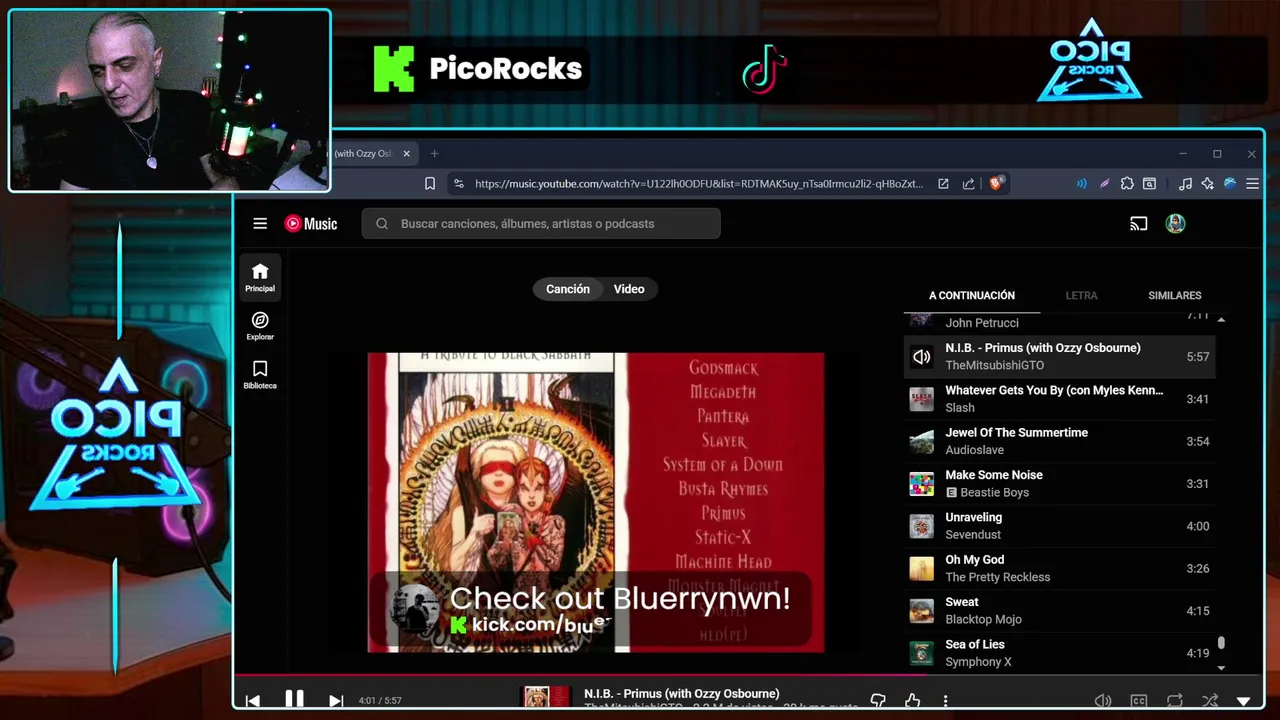
Task: Toggle closed captions
Action: tap(1138, 701)
